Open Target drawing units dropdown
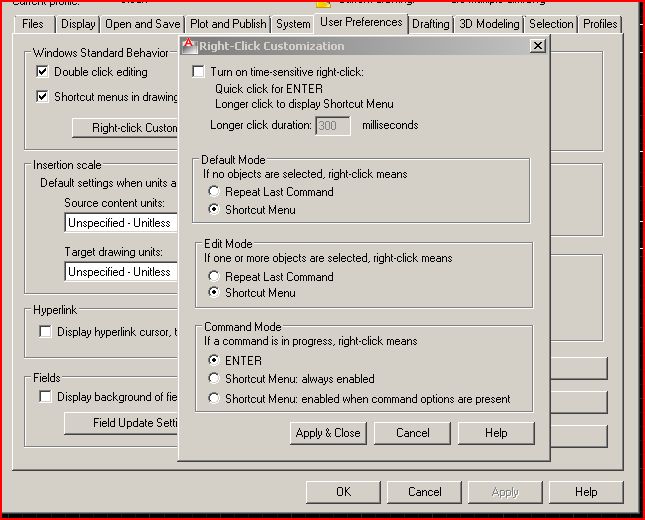The width and height of the screenshot is (645, 520). point(121,272)
